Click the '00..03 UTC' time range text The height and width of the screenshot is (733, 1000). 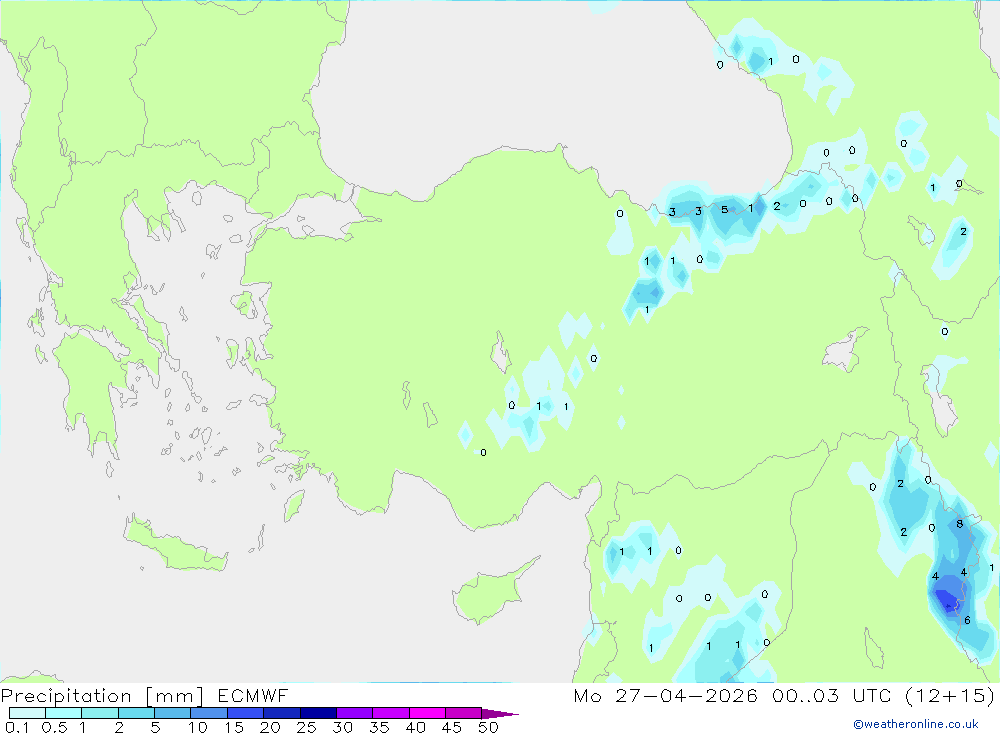pos(832,695)
